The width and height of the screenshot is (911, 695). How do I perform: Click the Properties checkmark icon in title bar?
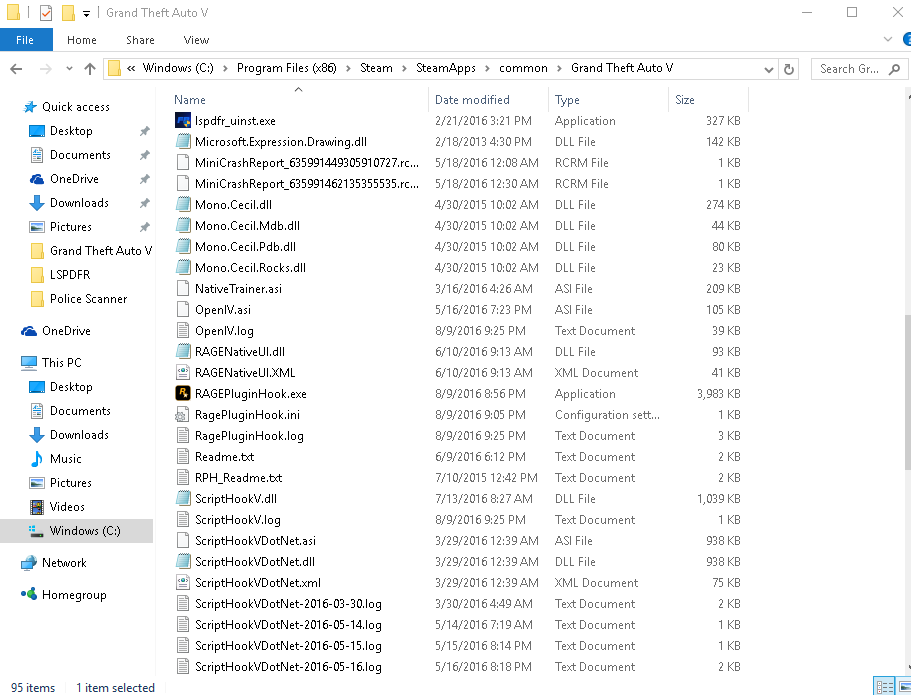click(x=46, y=12)
